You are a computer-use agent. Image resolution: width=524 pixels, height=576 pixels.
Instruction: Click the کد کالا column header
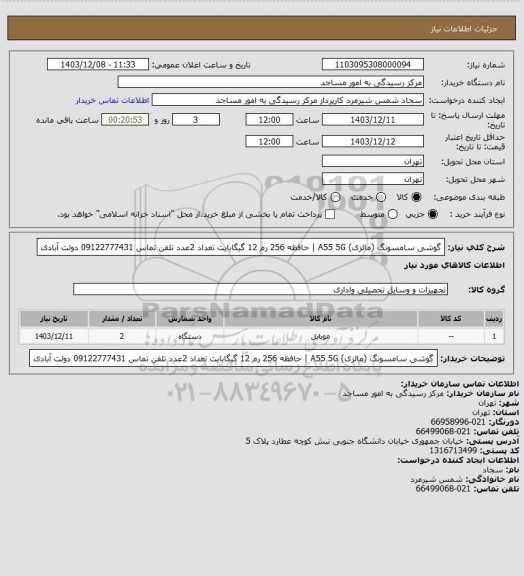[x=451, y=319]
